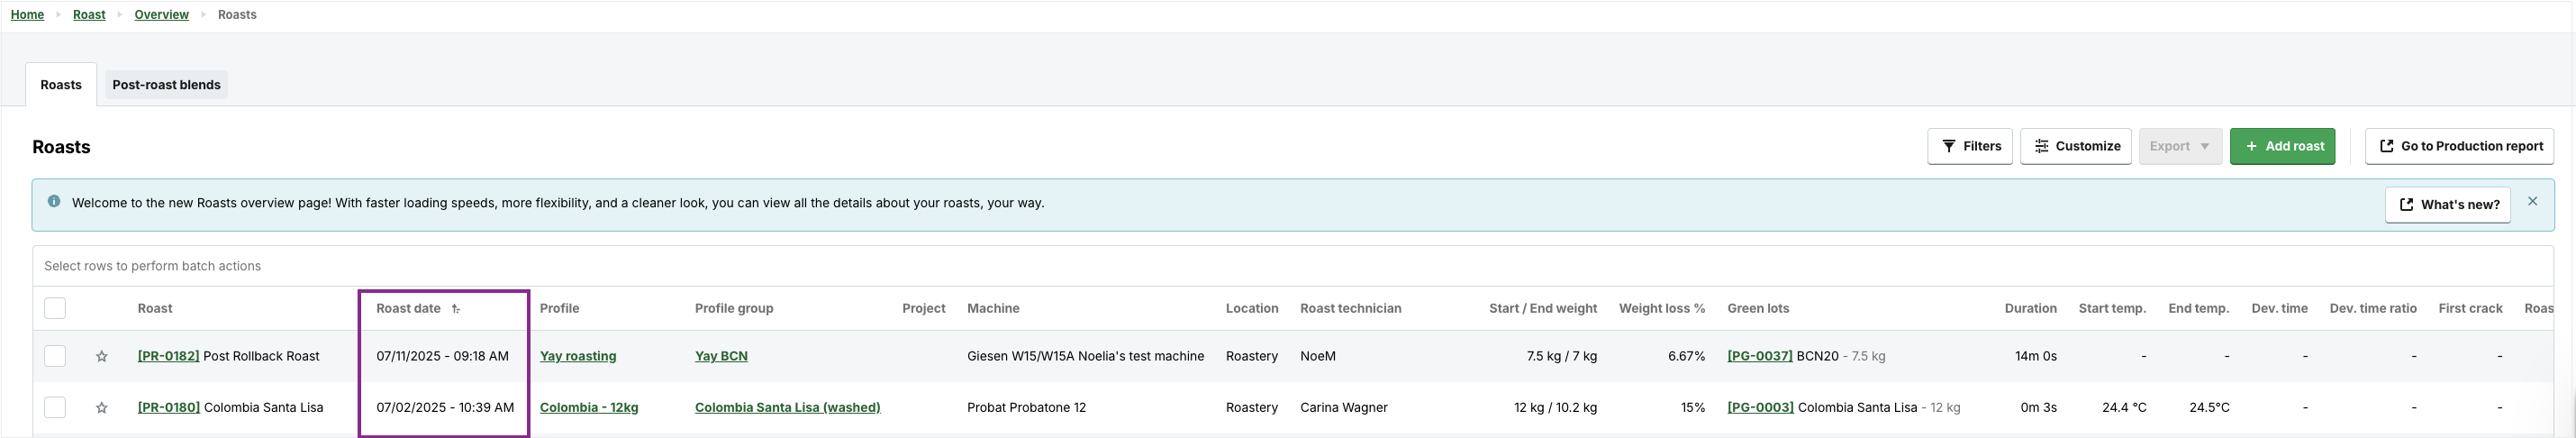Screen dimensions: 2576x438
Task: Click the technician name NoeM
Action: coord(1318,356)
